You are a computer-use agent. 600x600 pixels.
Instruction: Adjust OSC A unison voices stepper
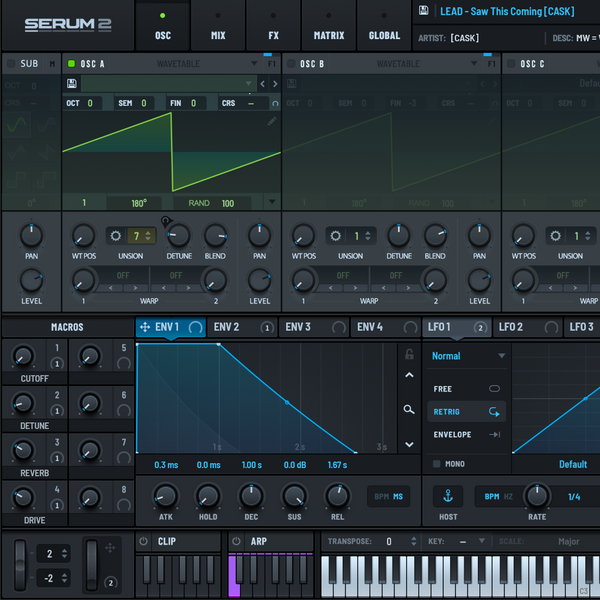[x=148, y=235]
